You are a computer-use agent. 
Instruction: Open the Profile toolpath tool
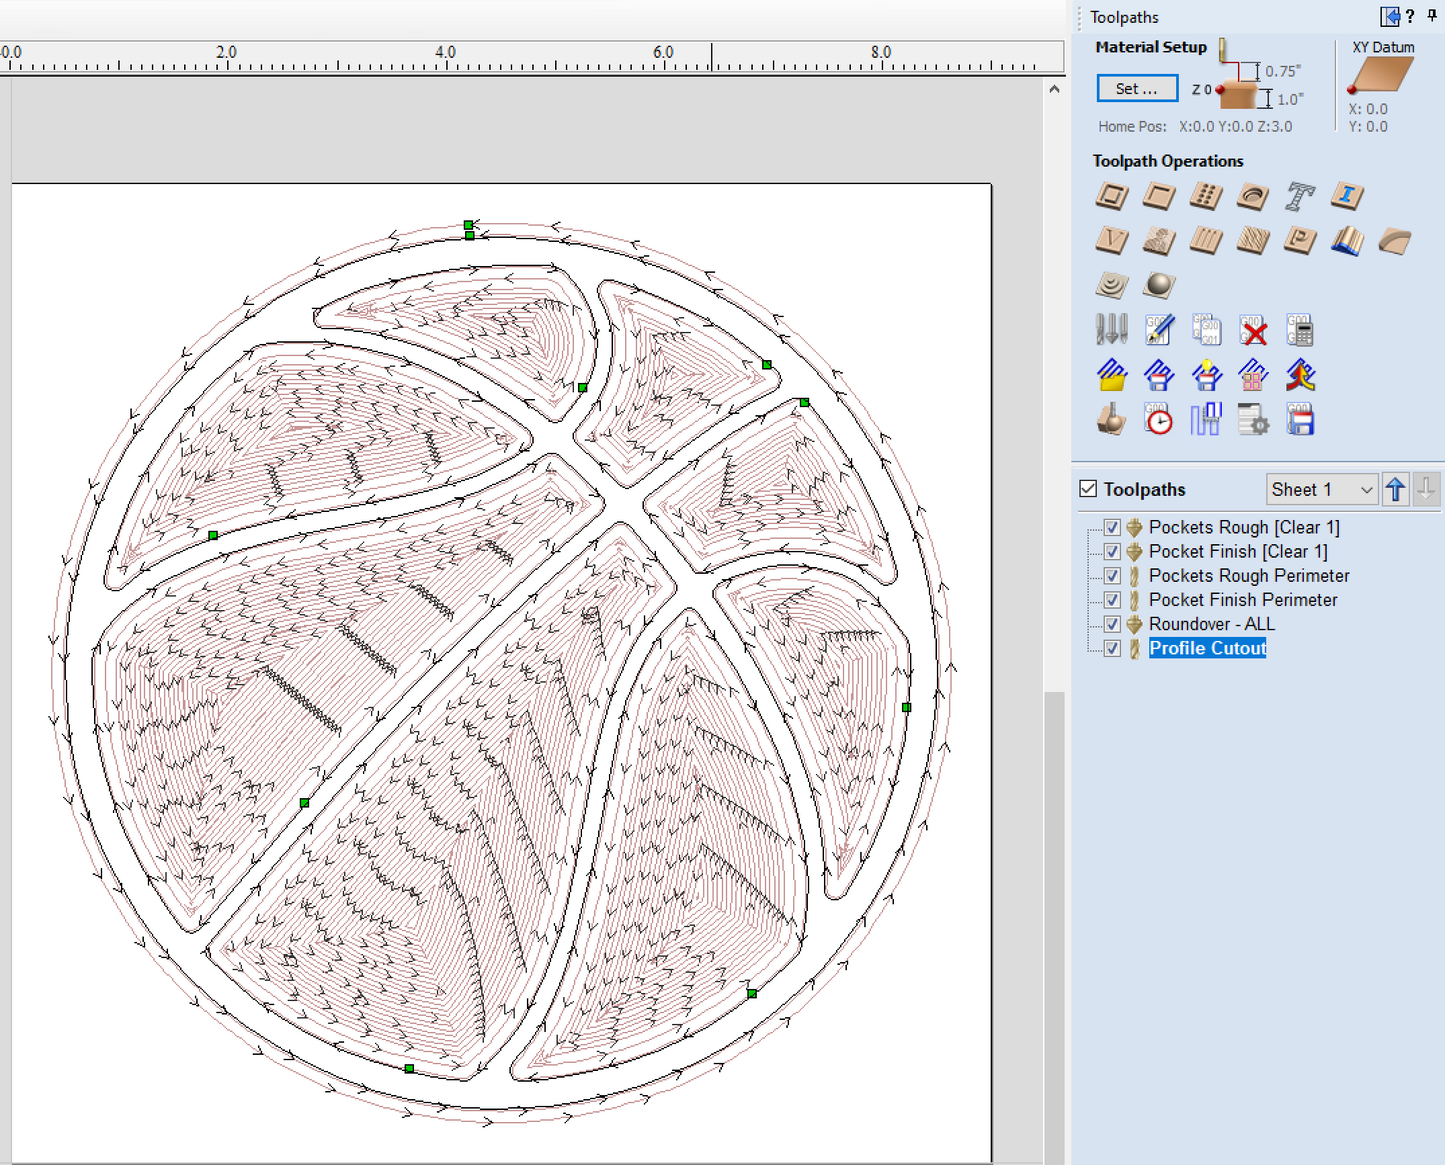(x=1111, y=197)
